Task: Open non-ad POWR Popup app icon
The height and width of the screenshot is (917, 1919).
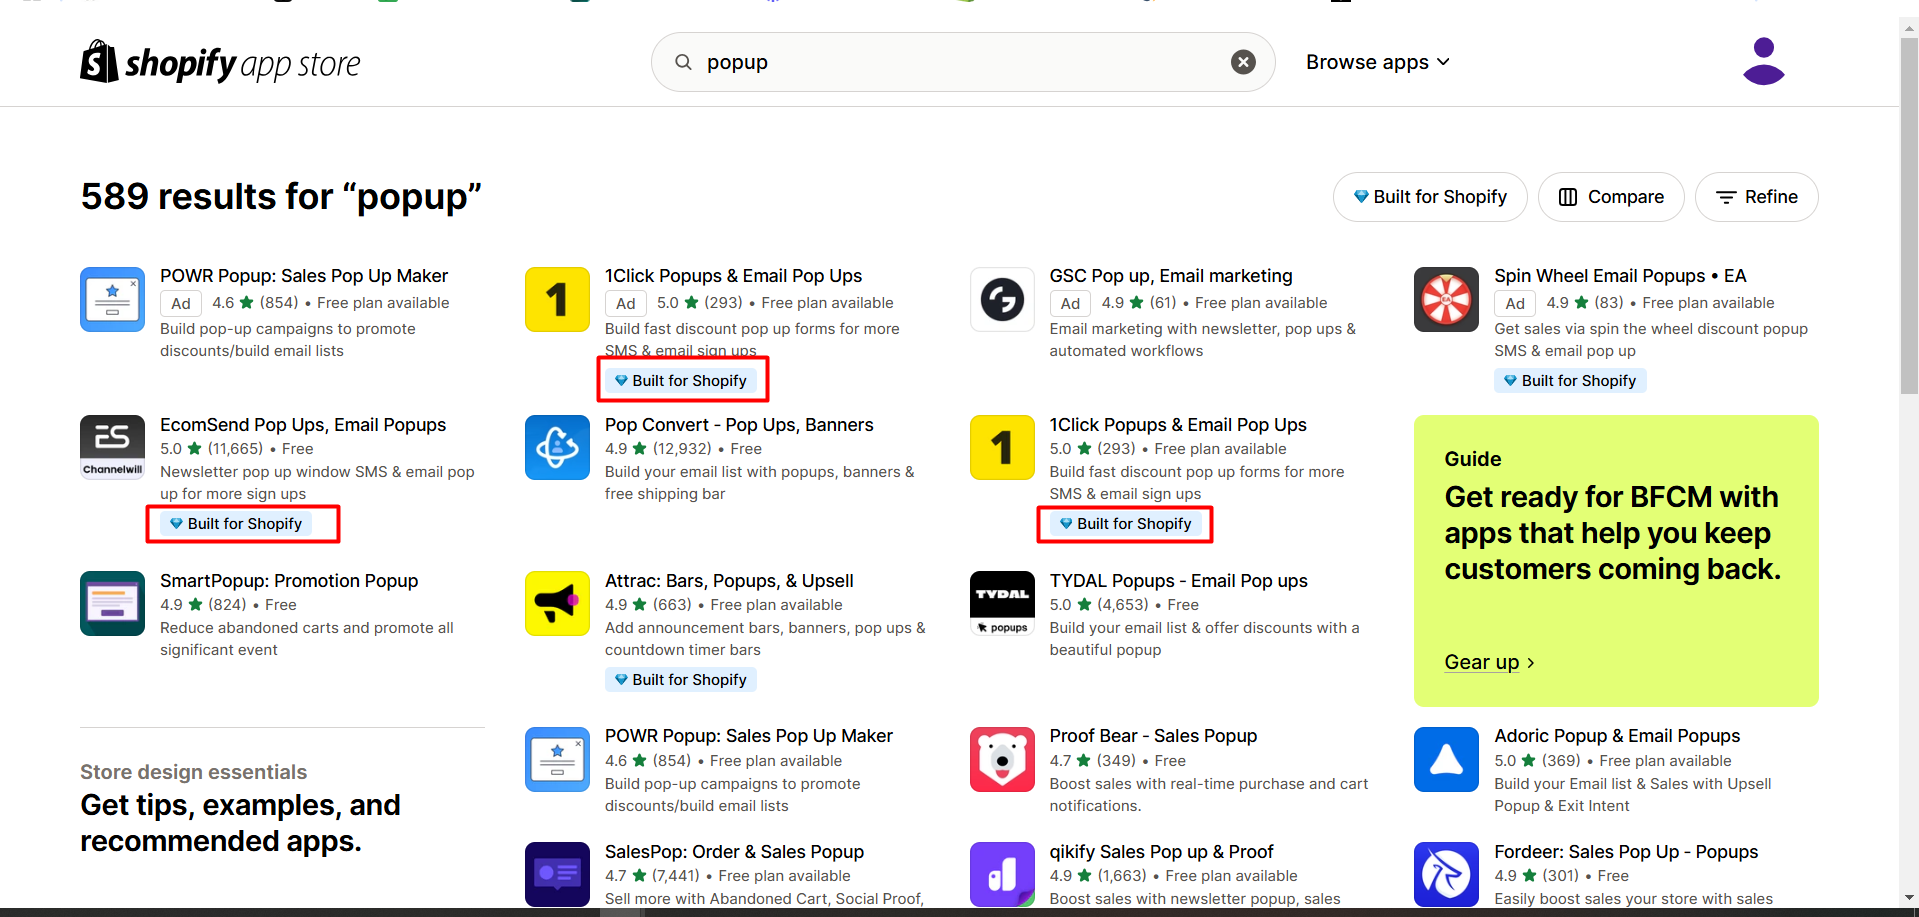Action: [x=557, y=759]
